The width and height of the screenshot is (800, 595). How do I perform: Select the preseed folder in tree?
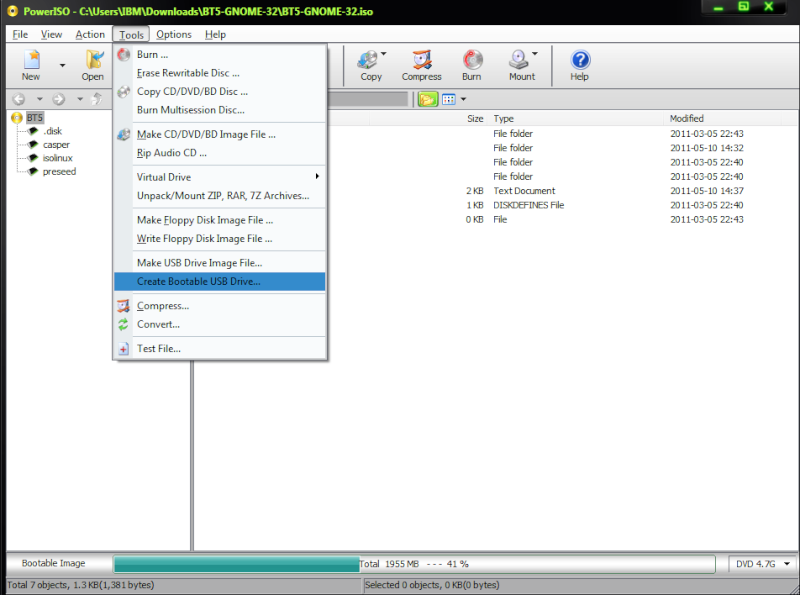tap(59, 171)
